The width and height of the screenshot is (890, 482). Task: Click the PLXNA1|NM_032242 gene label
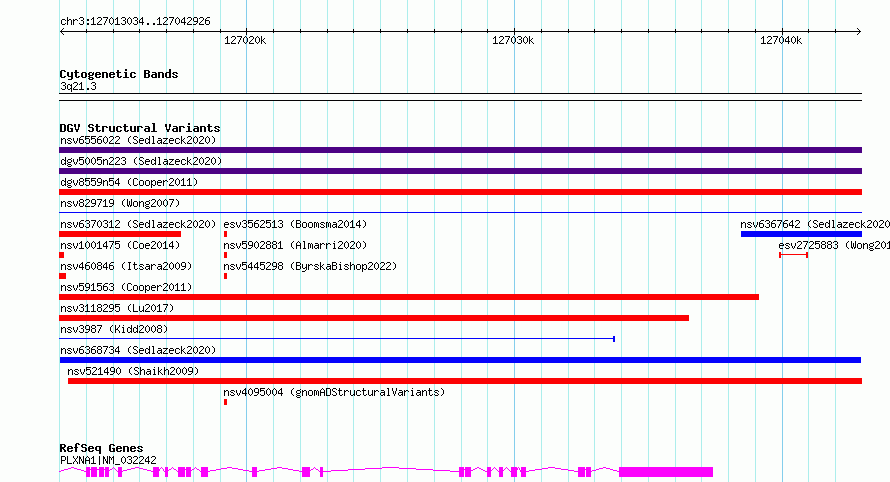coord(108,460)
